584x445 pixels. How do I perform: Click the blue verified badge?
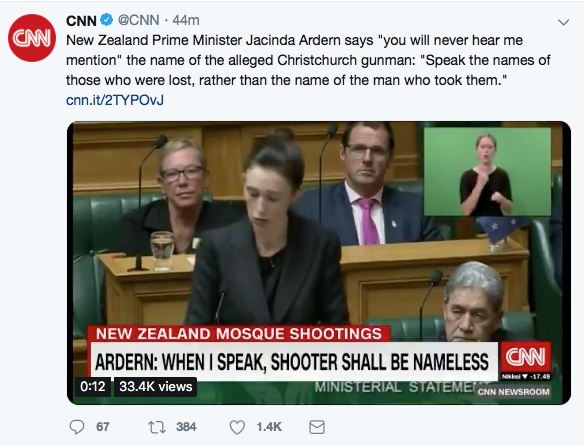(107, 20)
